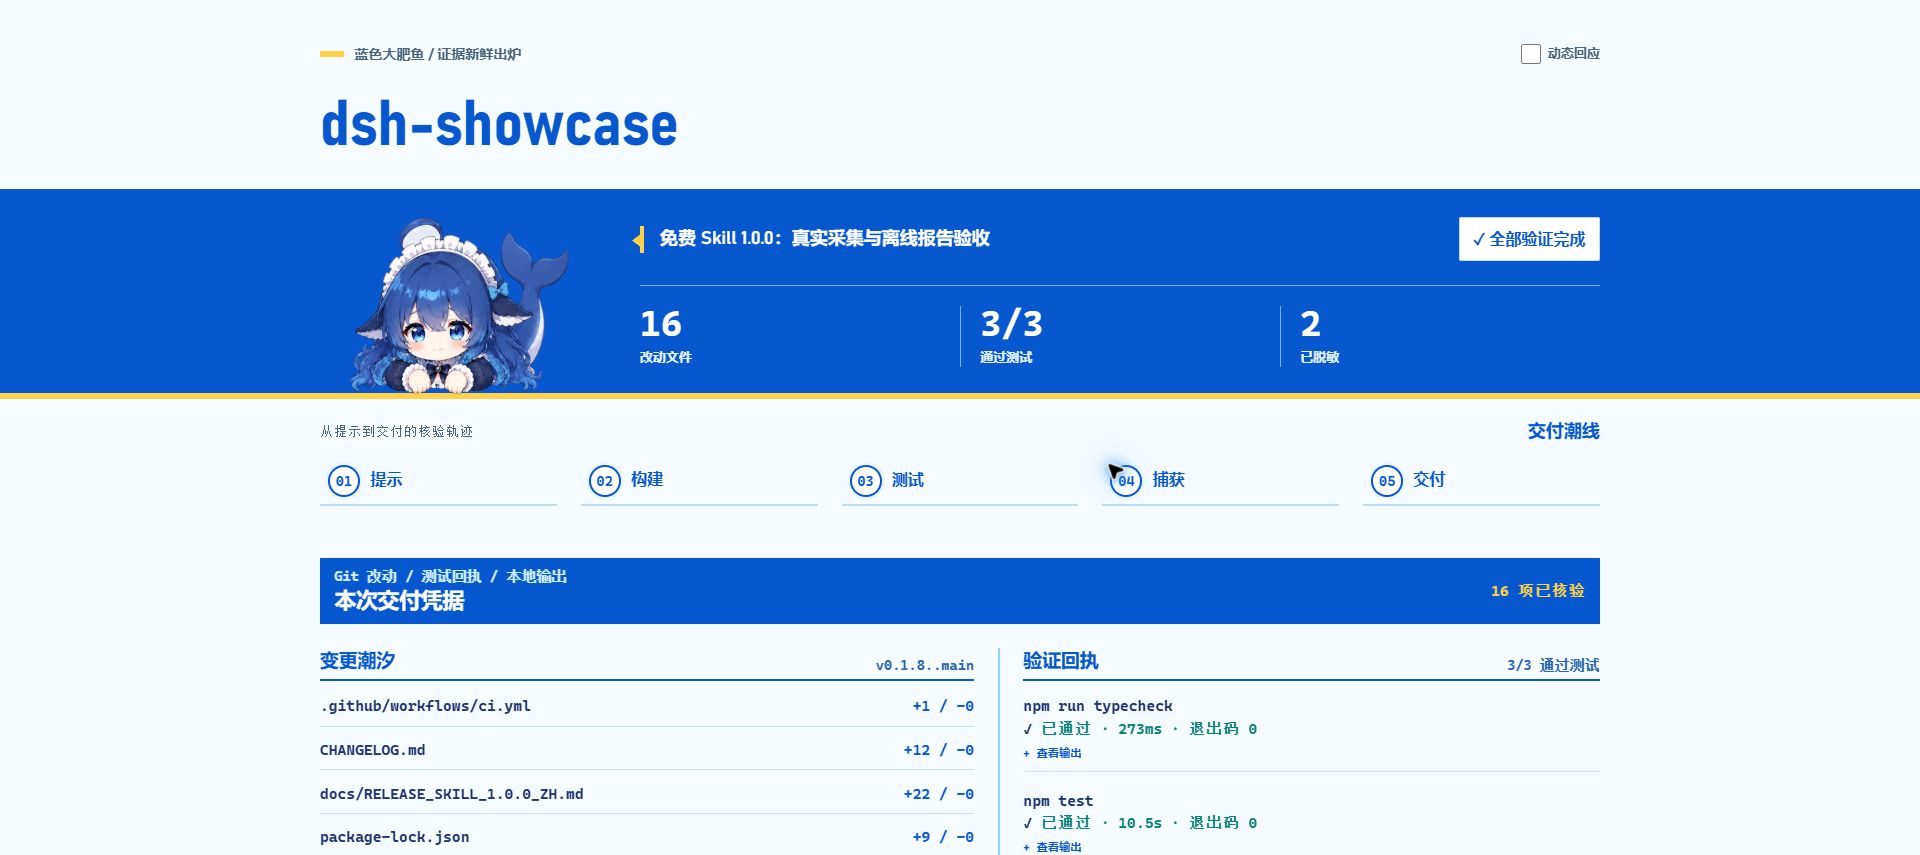1920x855 pixels.
Task: Click the 3/3 通过测试 label beside 验证回执
Action: coord(1553,665)
